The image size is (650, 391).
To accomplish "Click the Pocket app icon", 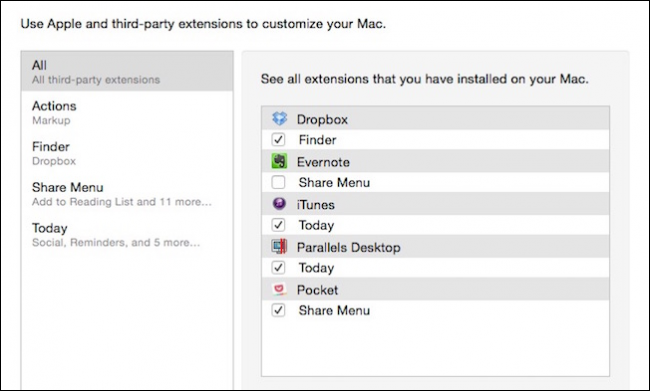I will coord(279,289).
